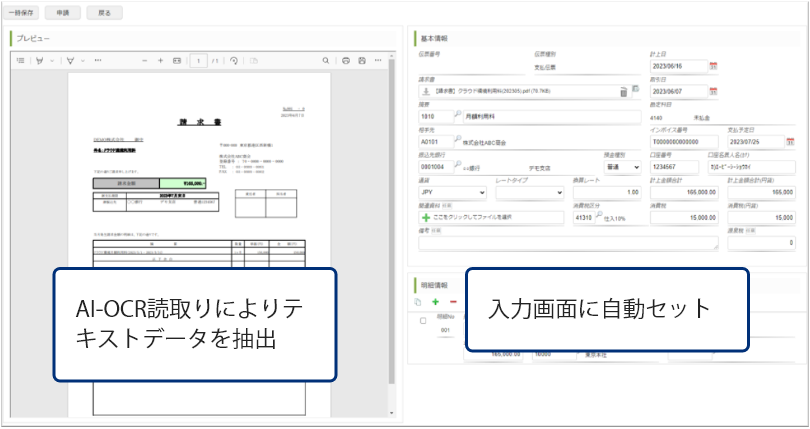Viewport: 810px width, 429px height.
Task: Open search lookup next to bank code 0001004
Action: [458, 164]
